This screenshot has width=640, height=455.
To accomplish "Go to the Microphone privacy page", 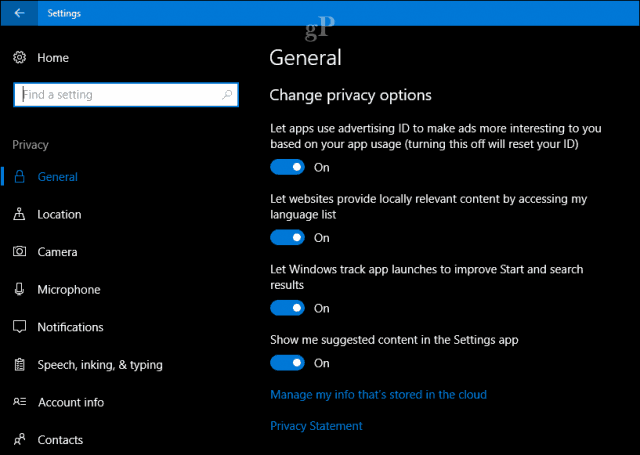I will (69, 289).
